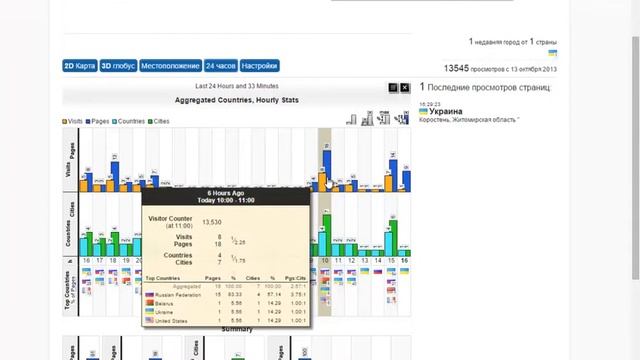
Task: Click the Russian Federation row in tooltip
Action: pos(226,294)
